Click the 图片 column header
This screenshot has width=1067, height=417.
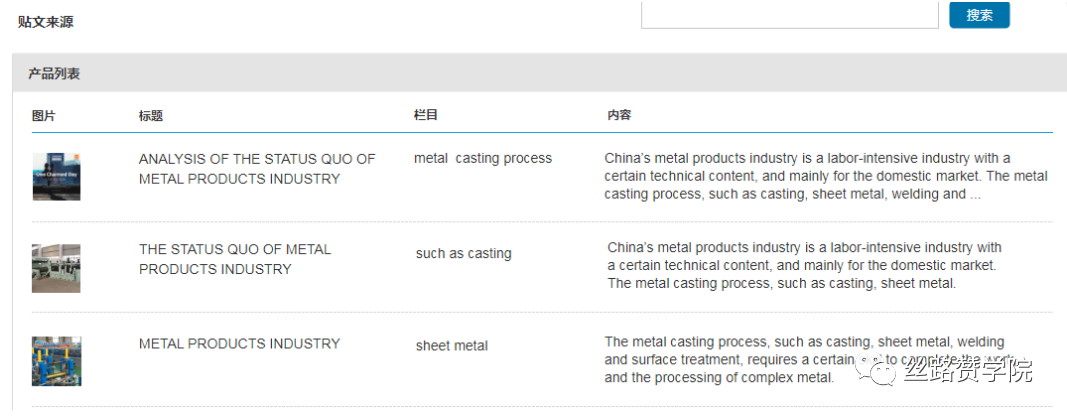coord(44,116)
